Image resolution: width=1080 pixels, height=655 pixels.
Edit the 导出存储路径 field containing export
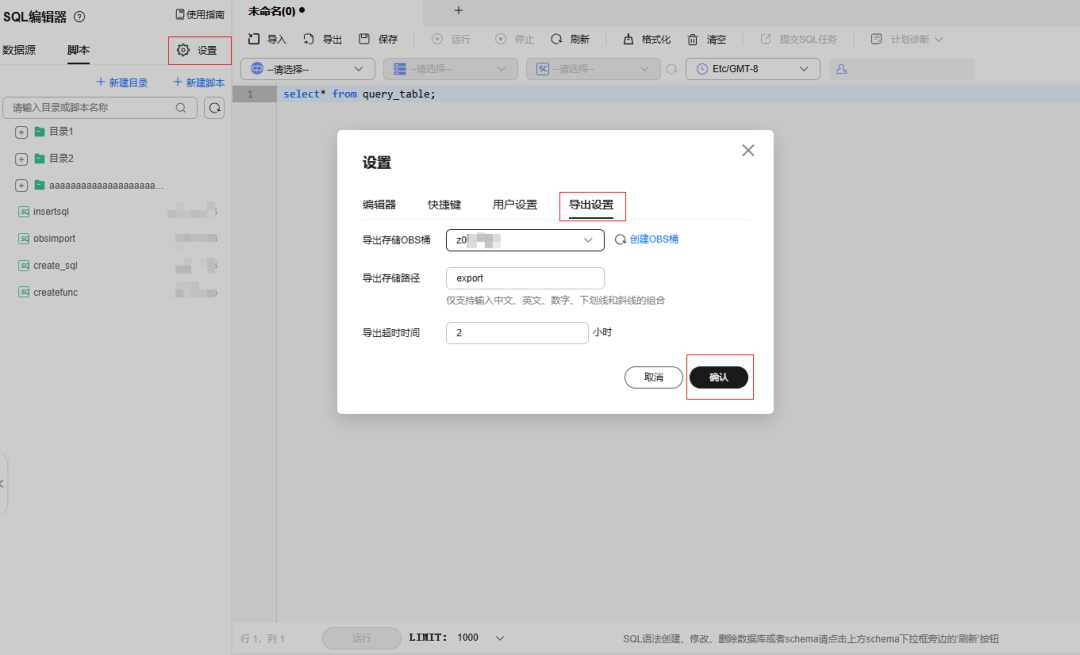pos(525,278)
